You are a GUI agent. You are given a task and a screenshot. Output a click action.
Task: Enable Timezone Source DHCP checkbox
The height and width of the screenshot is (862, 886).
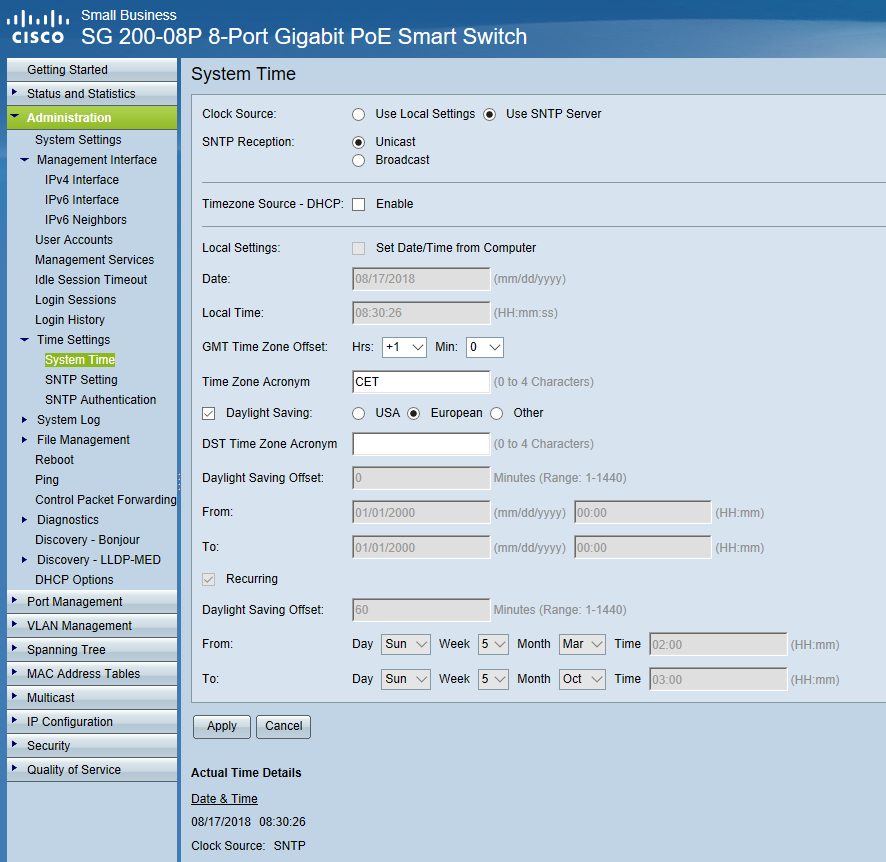pyautogui.click(x=359, y=204)
